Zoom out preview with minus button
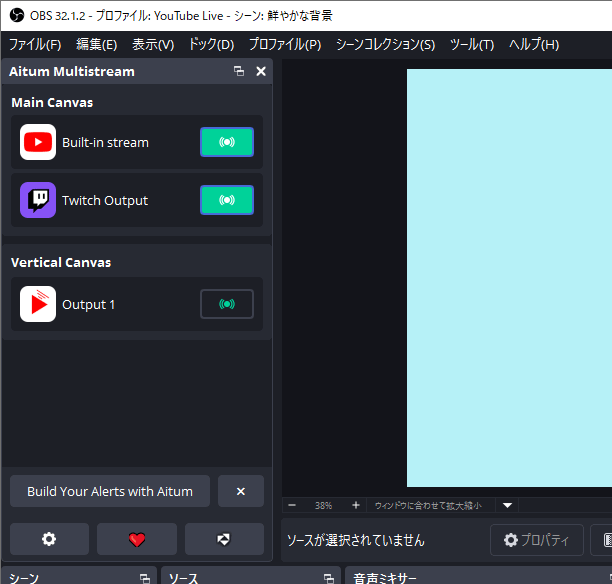Viewport: 612px width, 584px height. coord(292,506)
